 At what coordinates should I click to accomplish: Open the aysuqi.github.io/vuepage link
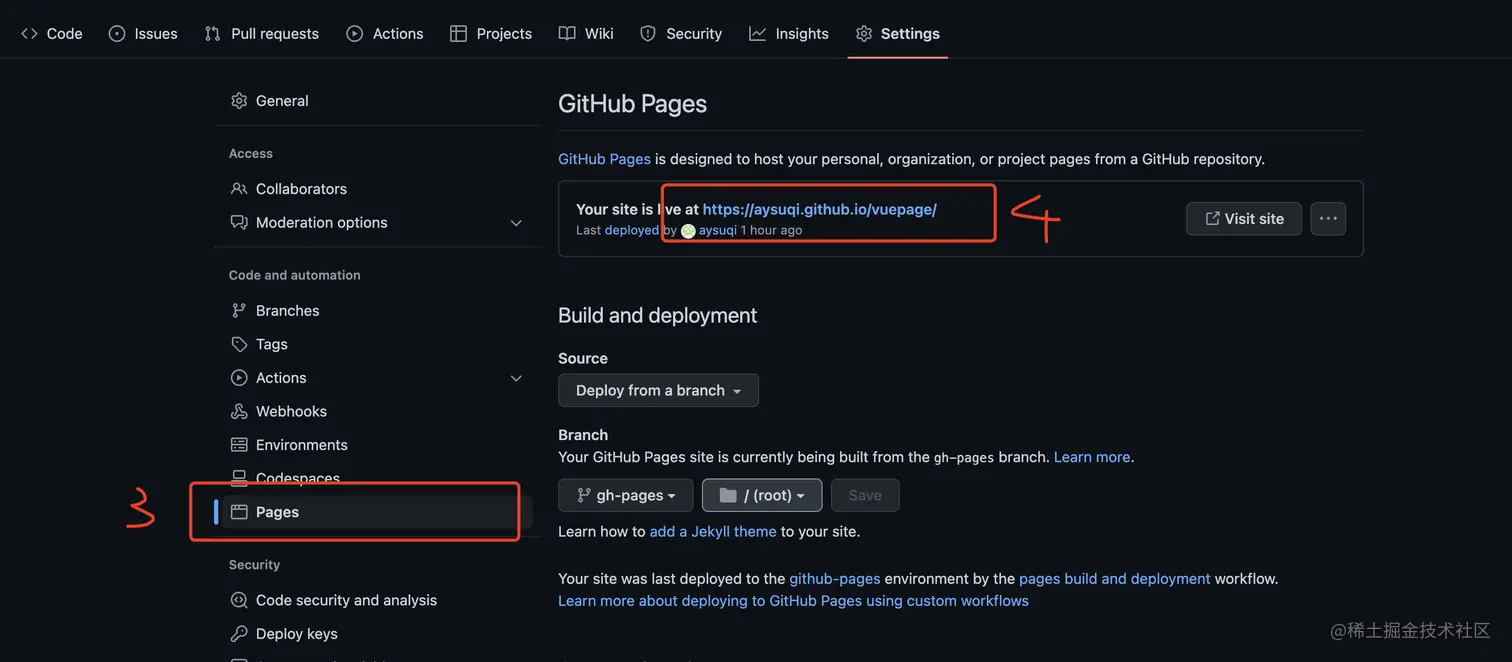819,209
